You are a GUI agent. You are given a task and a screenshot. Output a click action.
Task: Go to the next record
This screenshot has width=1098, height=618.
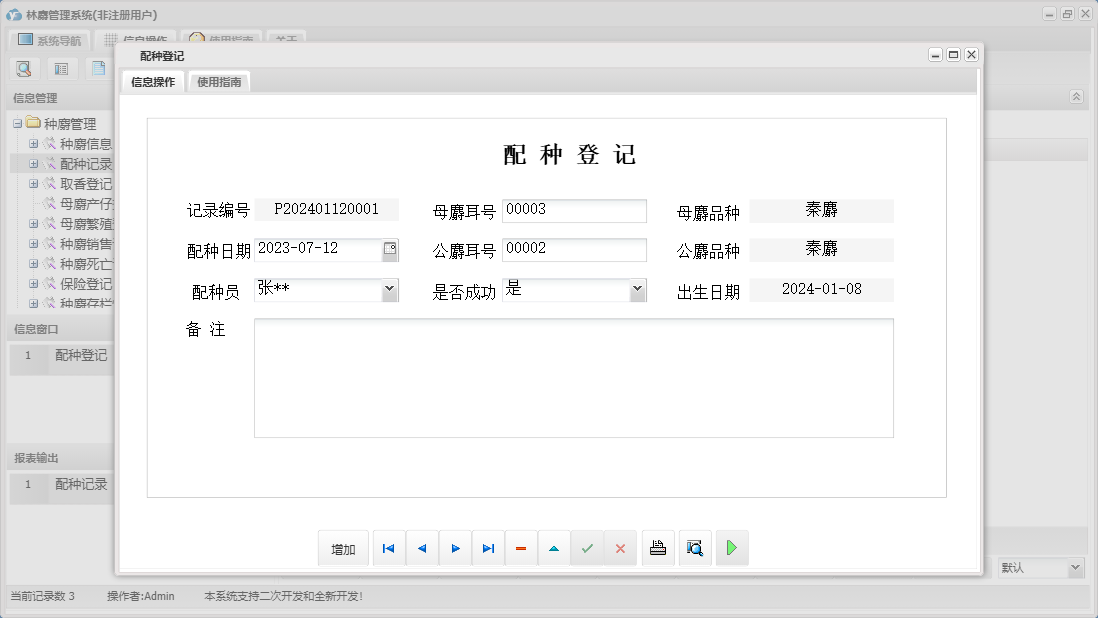point(455,548)
